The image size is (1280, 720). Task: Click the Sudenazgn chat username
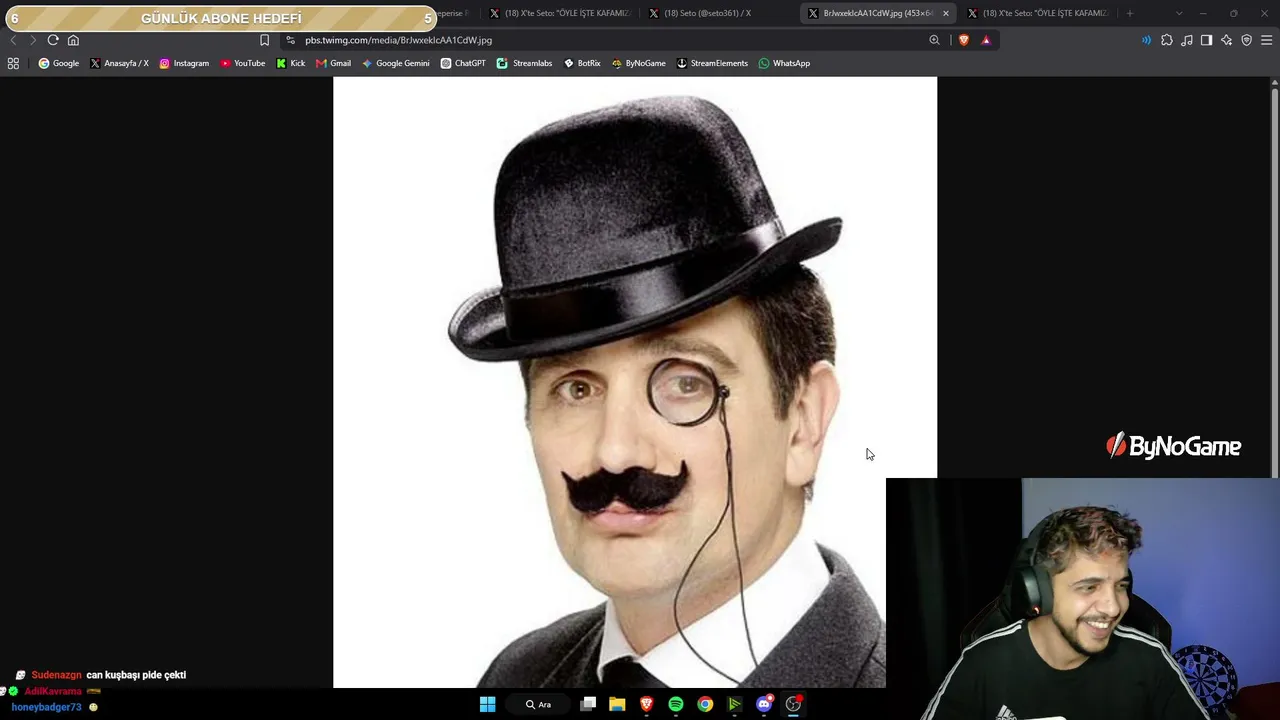point(56,675)
